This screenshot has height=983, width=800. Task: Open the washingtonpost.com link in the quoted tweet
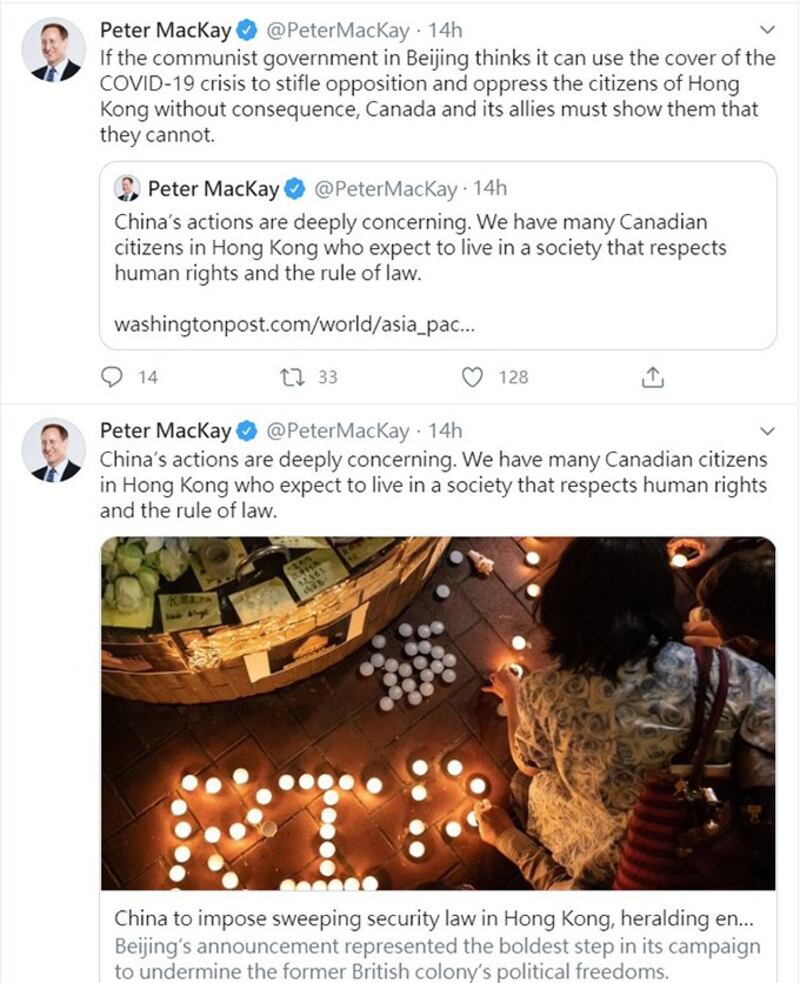pyautogui.click(x=293, y=325)
